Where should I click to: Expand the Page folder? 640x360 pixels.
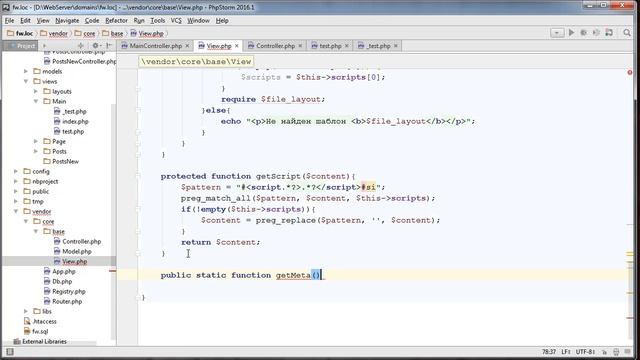pyautogui.click(x=36, y=141)
